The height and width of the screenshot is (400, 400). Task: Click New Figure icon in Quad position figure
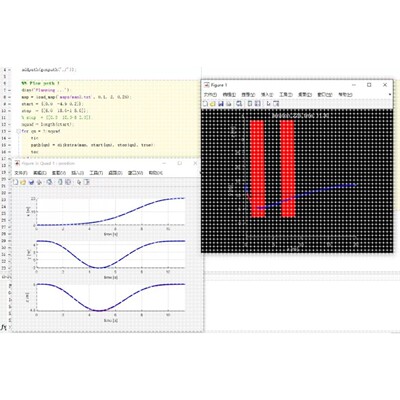(16, 182)
